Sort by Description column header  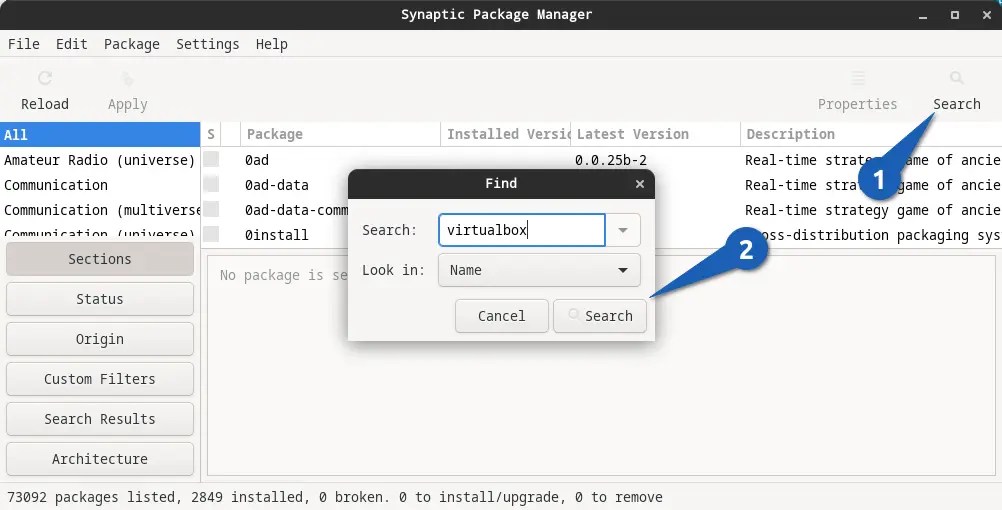870,134
